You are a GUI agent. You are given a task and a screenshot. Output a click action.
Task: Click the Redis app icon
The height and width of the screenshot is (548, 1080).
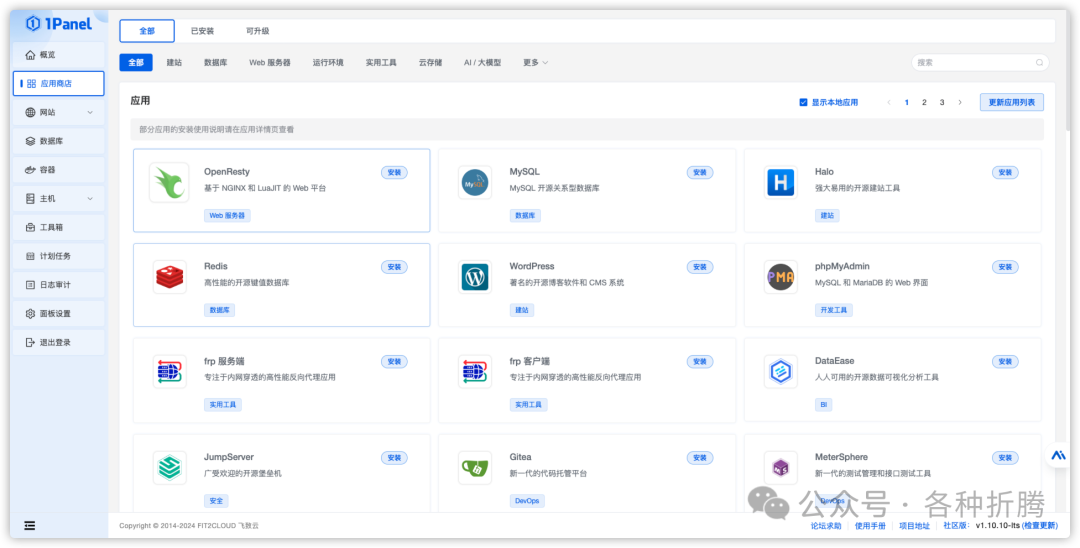[169, 277]
